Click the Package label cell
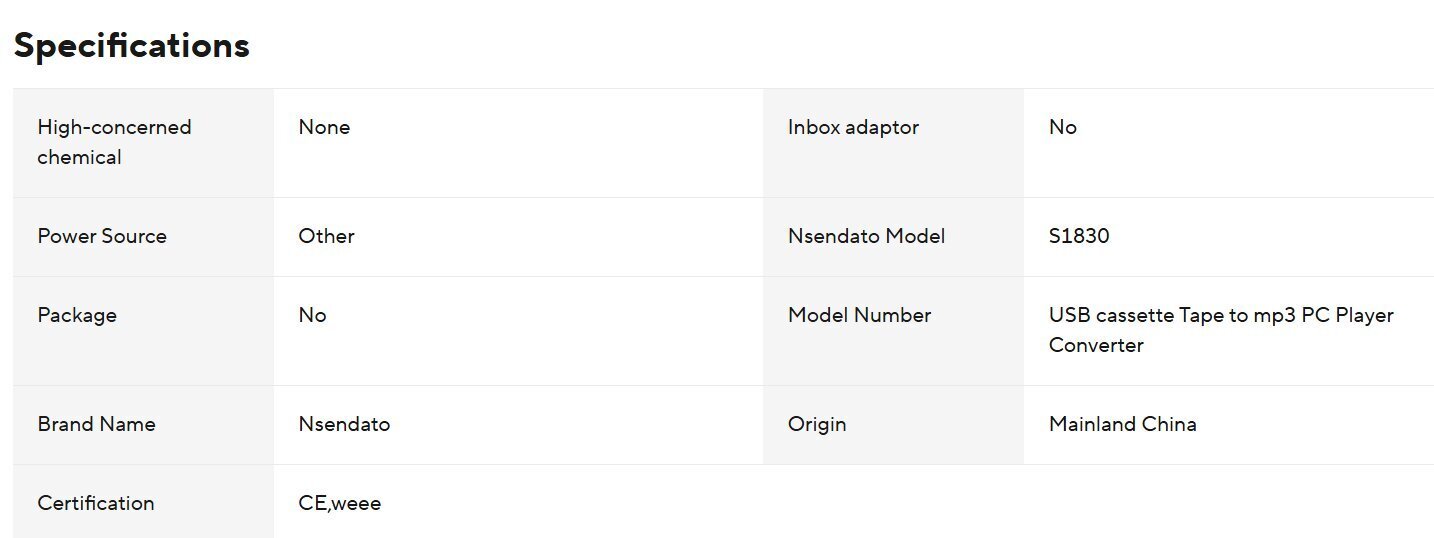The image size is (1434, 538). click(x=77, y=315)
